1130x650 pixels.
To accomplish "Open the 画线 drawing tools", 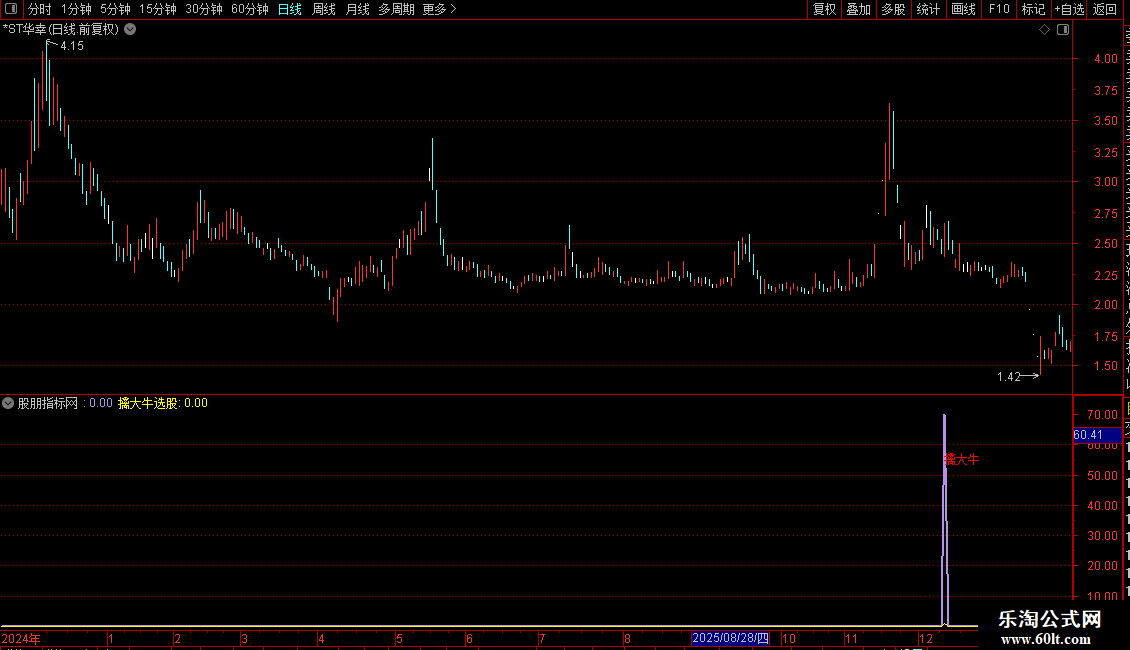I will click(964, 9).
